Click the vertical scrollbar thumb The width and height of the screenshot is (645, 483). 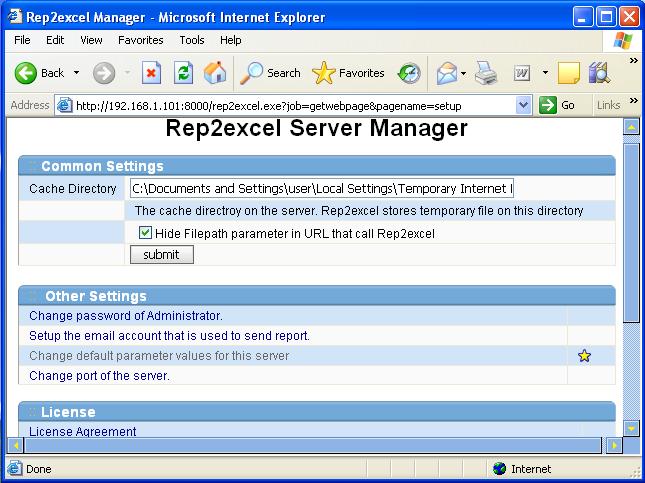tap(631, 232)
